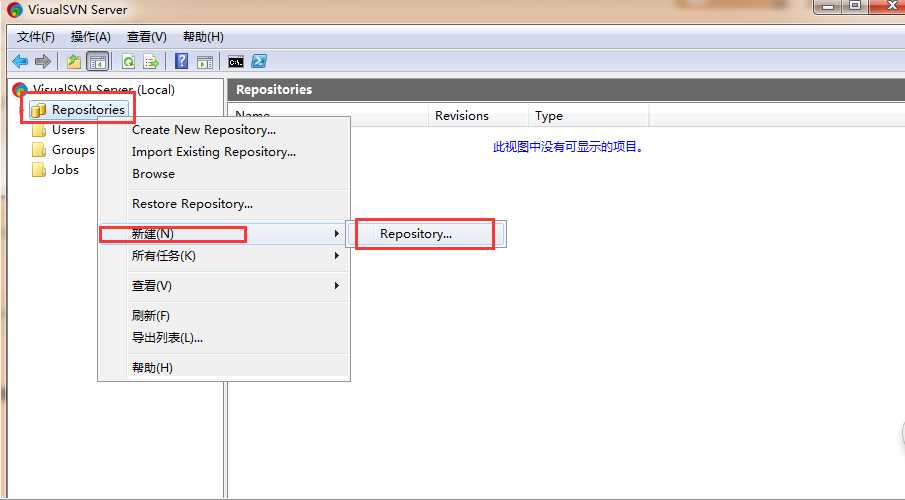Image resolution: width=905 pixels, height=500 pixels.
Task: Click the Groups folder icon
Action: tap(39, 150)
